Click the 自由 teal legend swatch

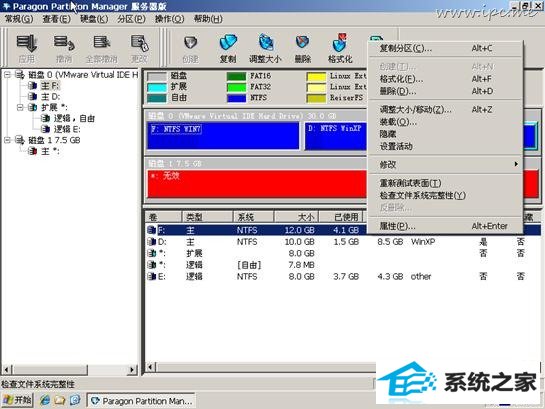[157, 98]
